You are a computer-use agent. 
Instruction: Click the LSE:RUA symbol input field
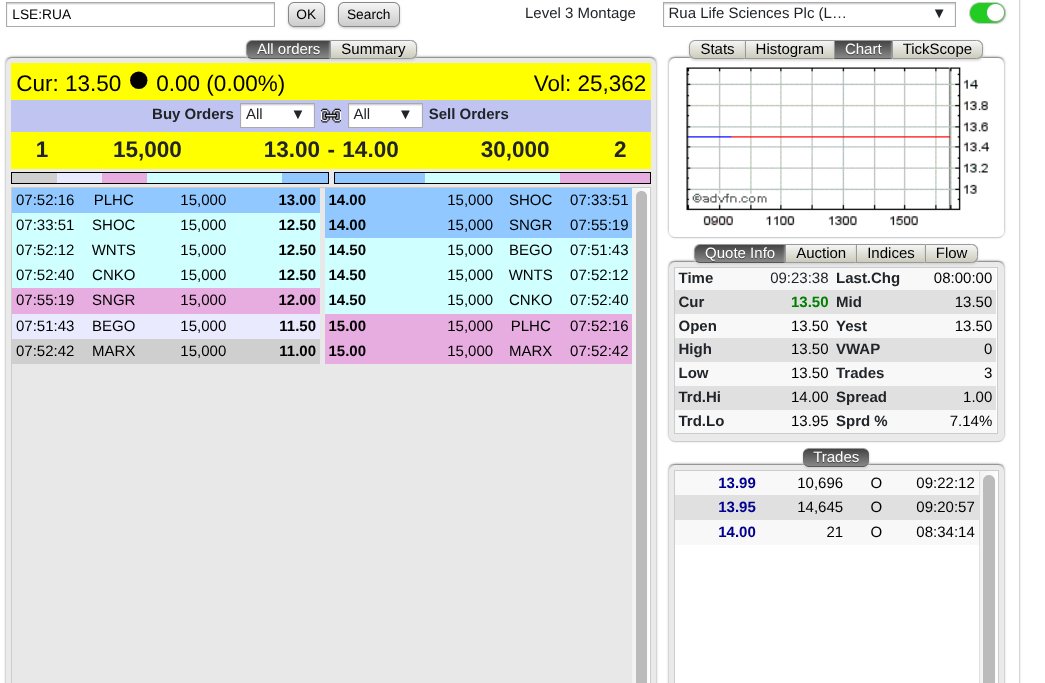[x=140, y=15]
